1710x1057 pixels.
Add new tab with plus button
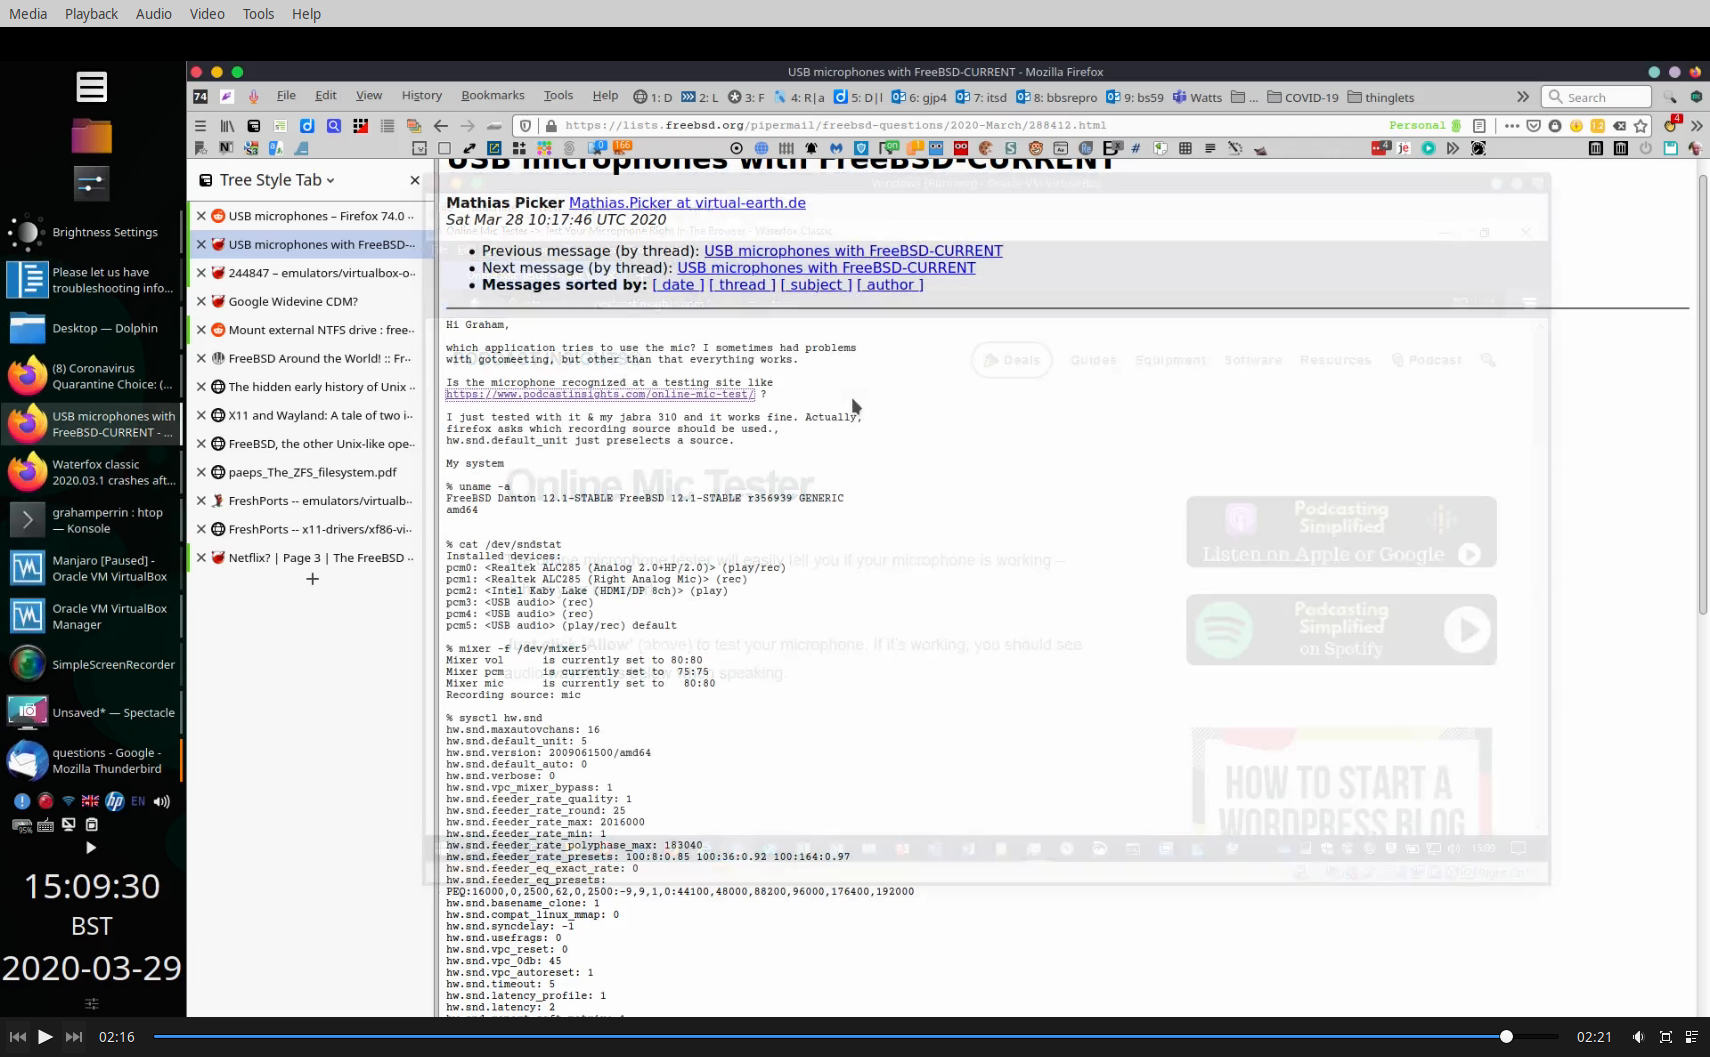tap(312, 579)
